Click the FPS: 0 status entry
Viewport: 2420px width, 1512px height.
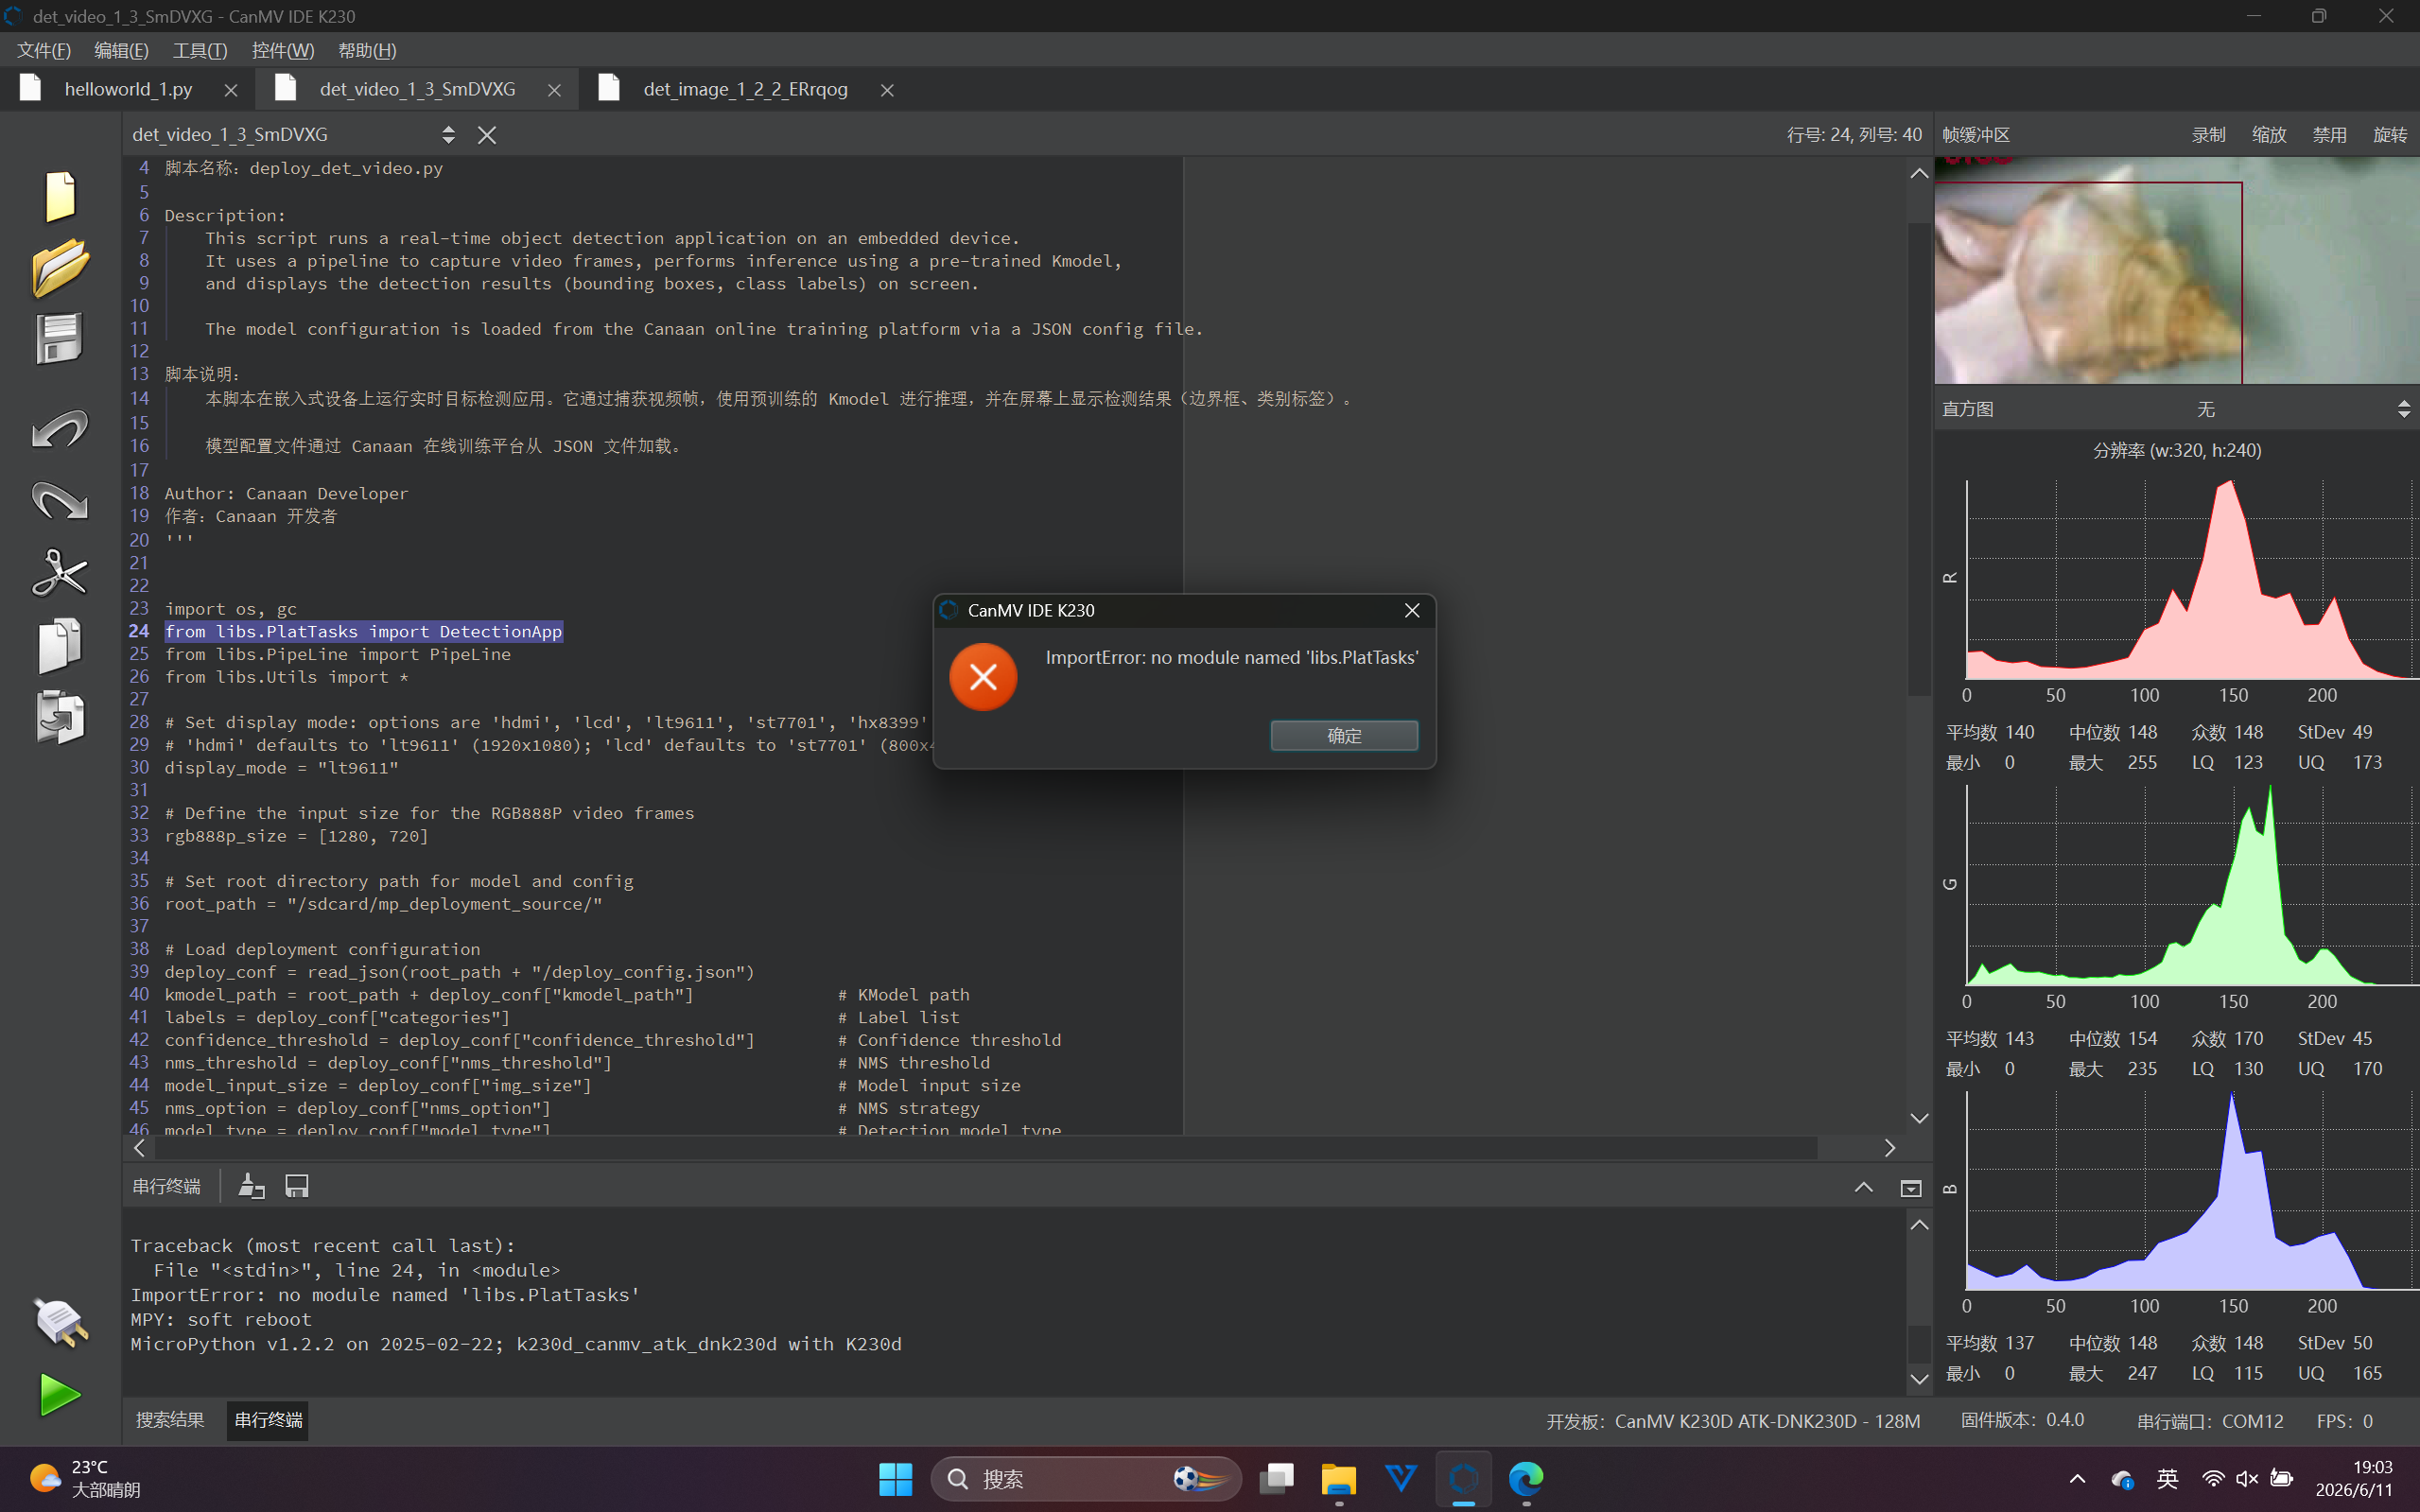2345,1421
